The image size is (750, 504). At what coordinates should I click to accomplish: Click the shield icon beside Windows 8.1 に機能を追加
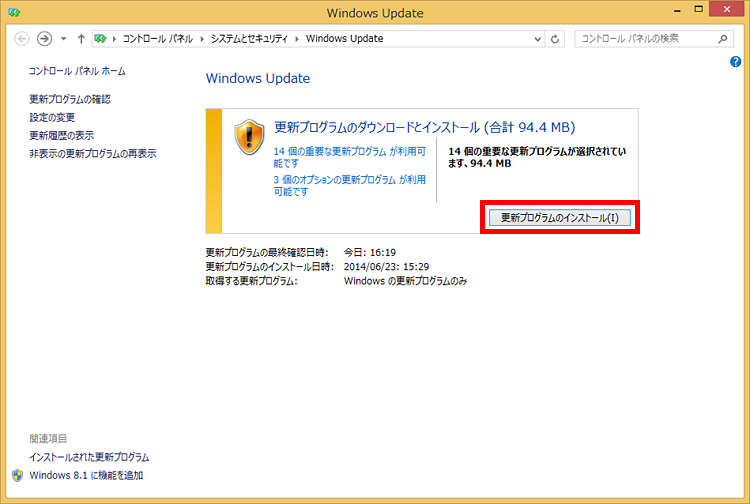coord(18,475)
